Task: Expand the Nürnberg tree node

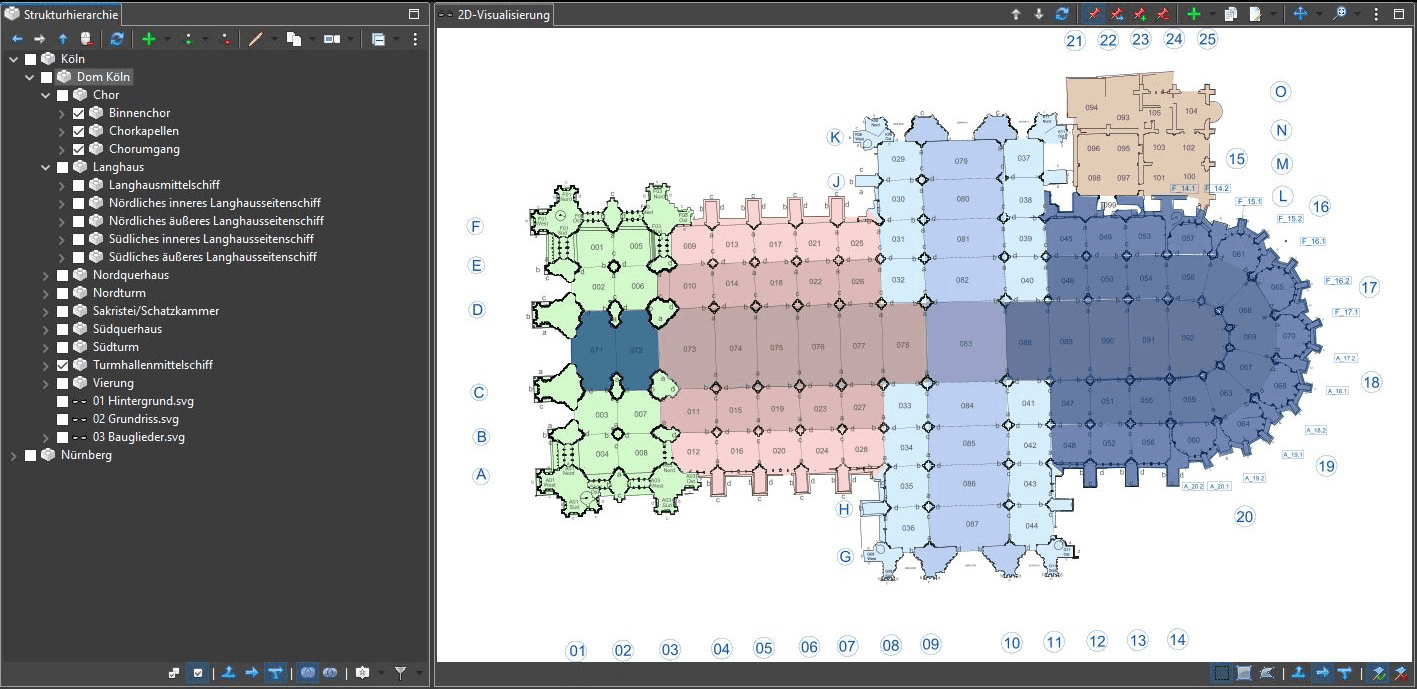Action: [x=14, y=455]
